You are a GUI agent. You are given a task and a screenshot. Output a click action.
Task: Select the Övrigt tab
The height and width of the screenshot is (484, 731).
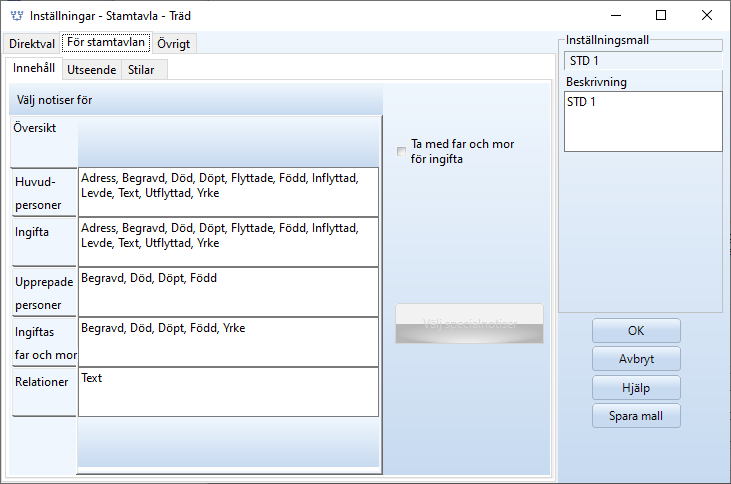tap(174, 44)
